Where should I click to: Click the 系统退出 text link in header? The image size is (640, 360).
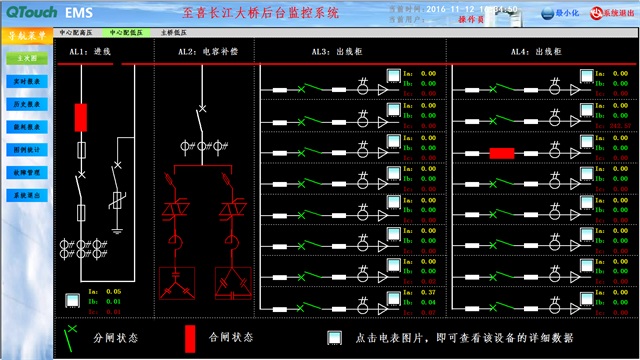pos(620,13)
